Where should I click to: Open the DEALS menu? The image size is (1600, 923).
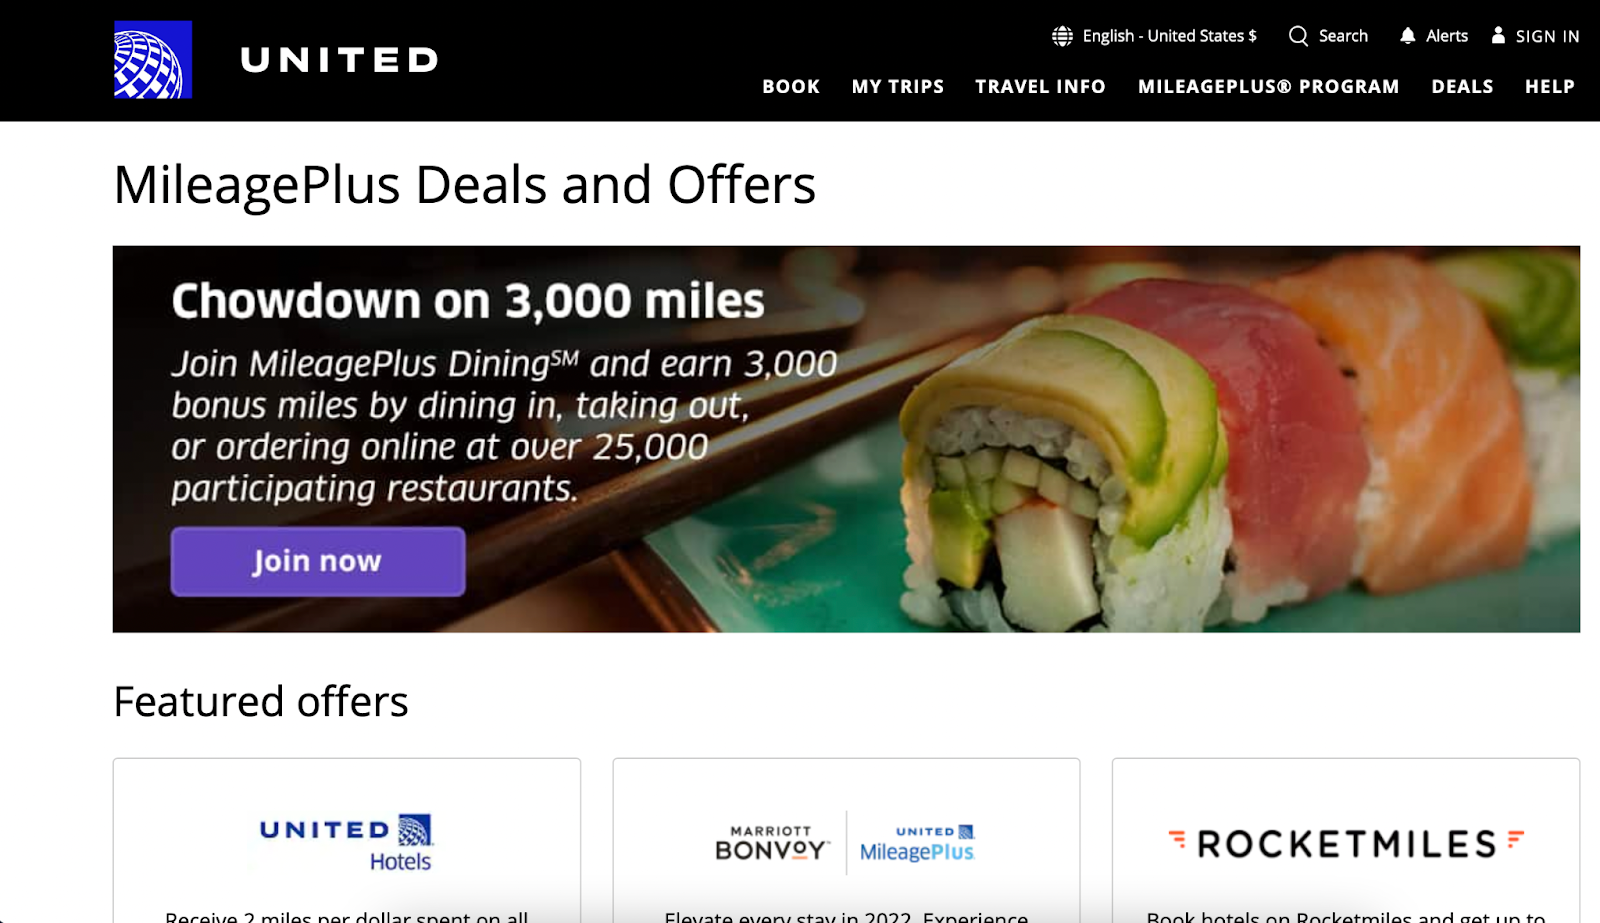click(1462, 87)
